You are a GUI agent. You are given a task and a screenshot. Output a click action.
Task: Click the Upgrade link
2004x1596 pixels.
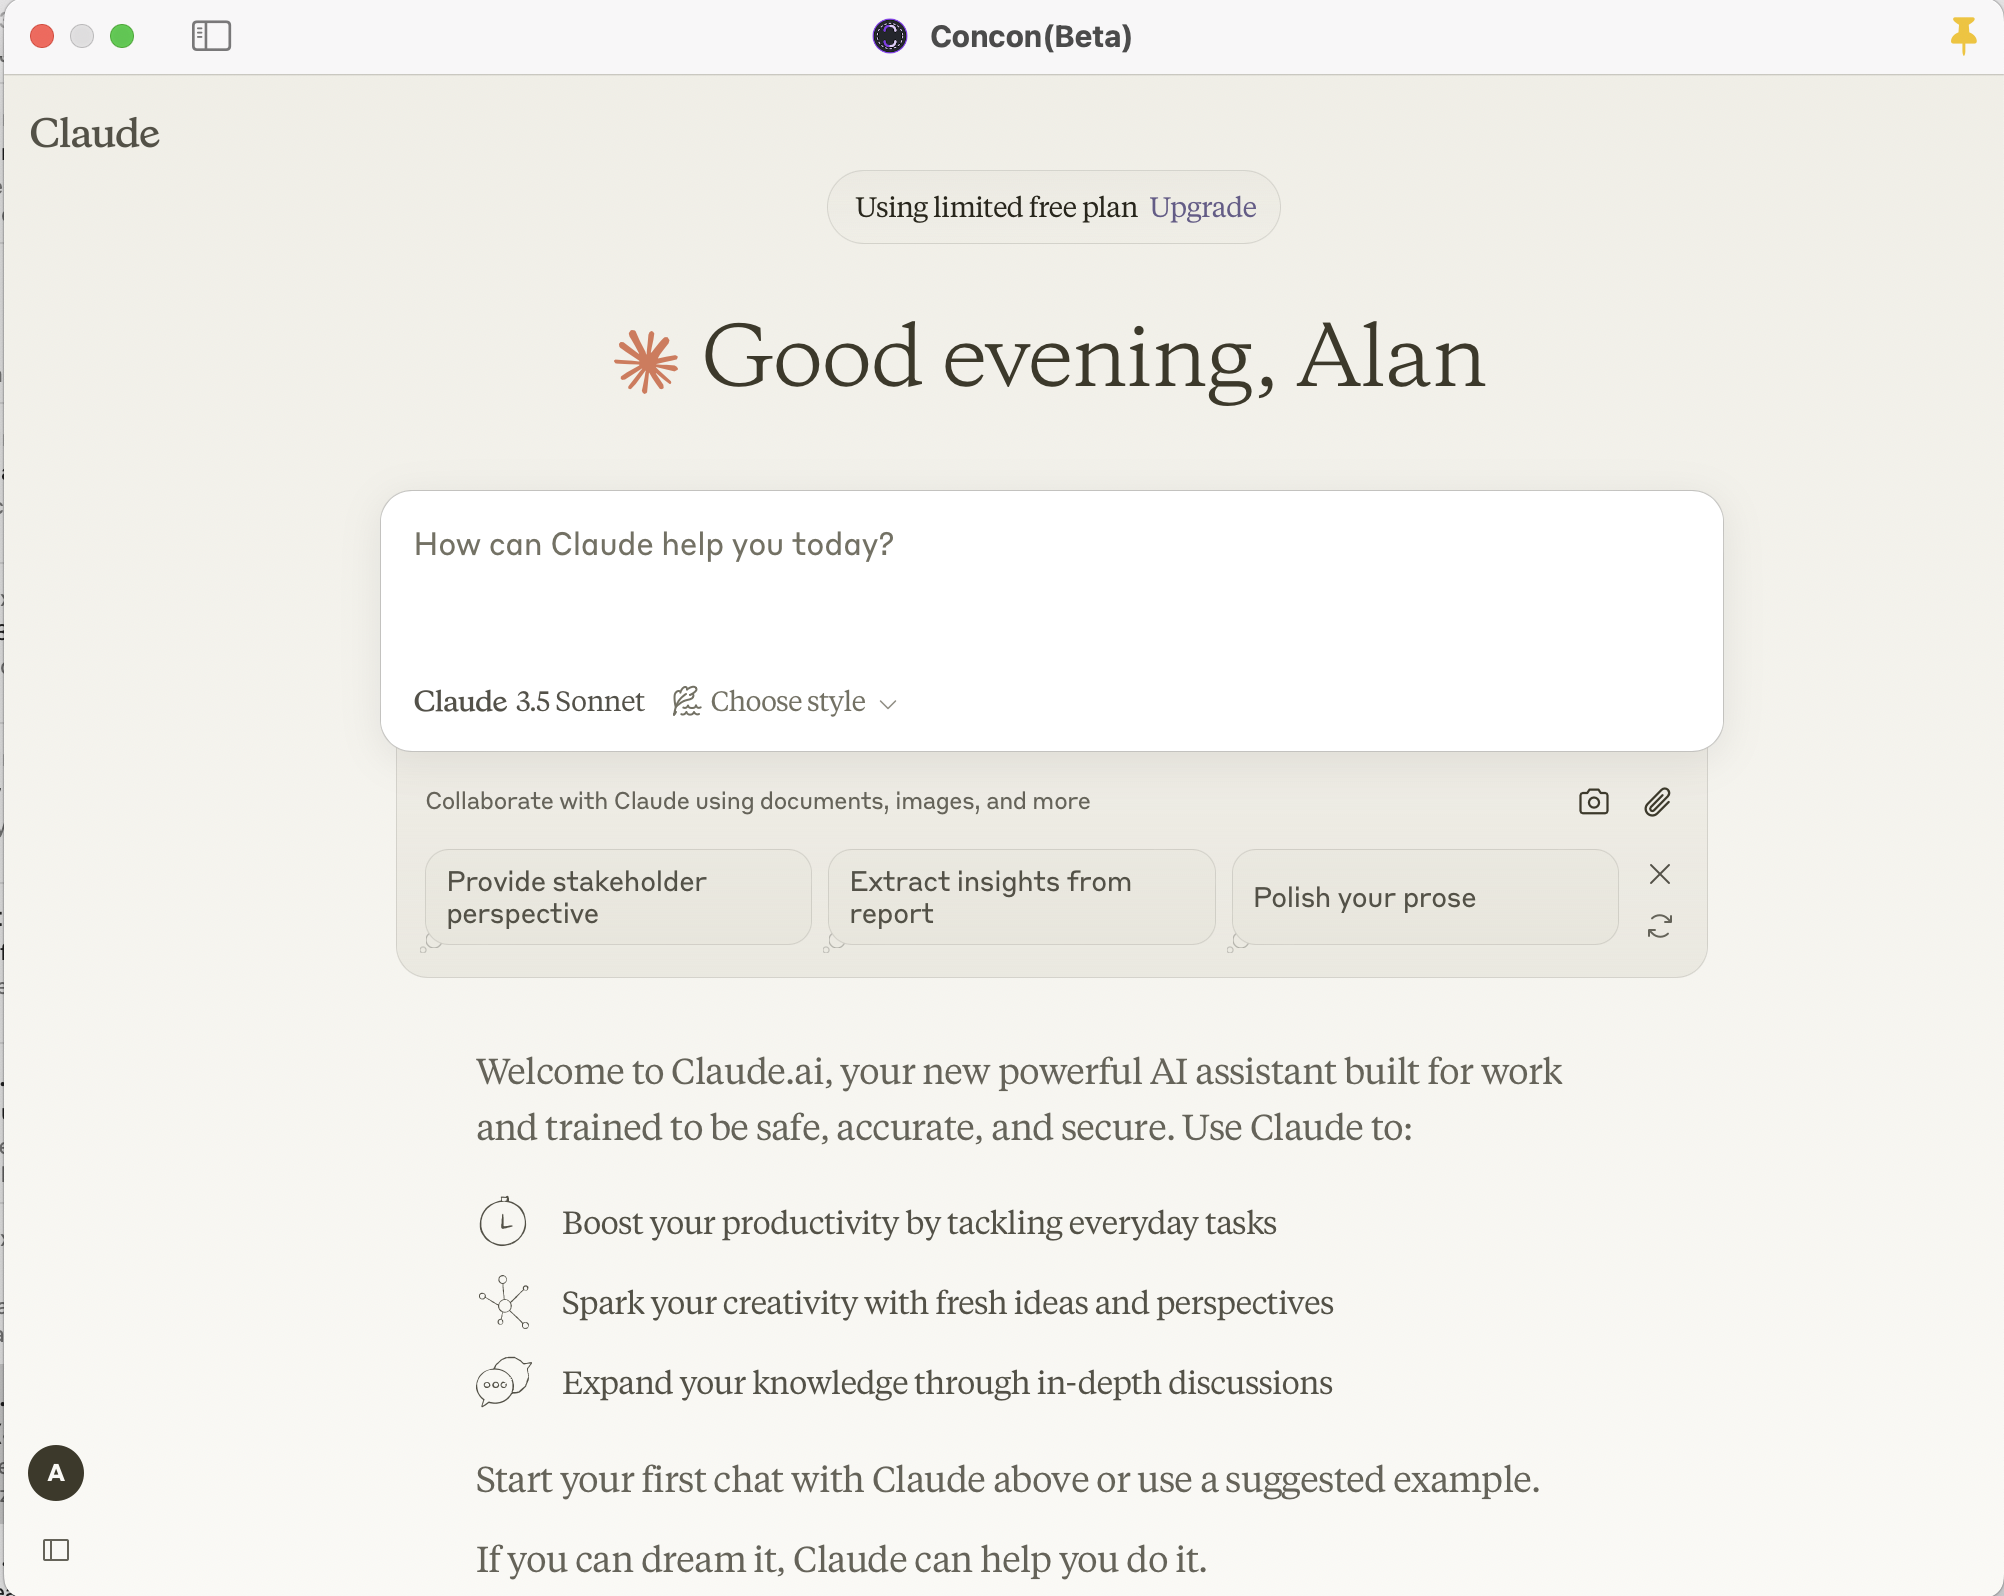(1202, 207)
